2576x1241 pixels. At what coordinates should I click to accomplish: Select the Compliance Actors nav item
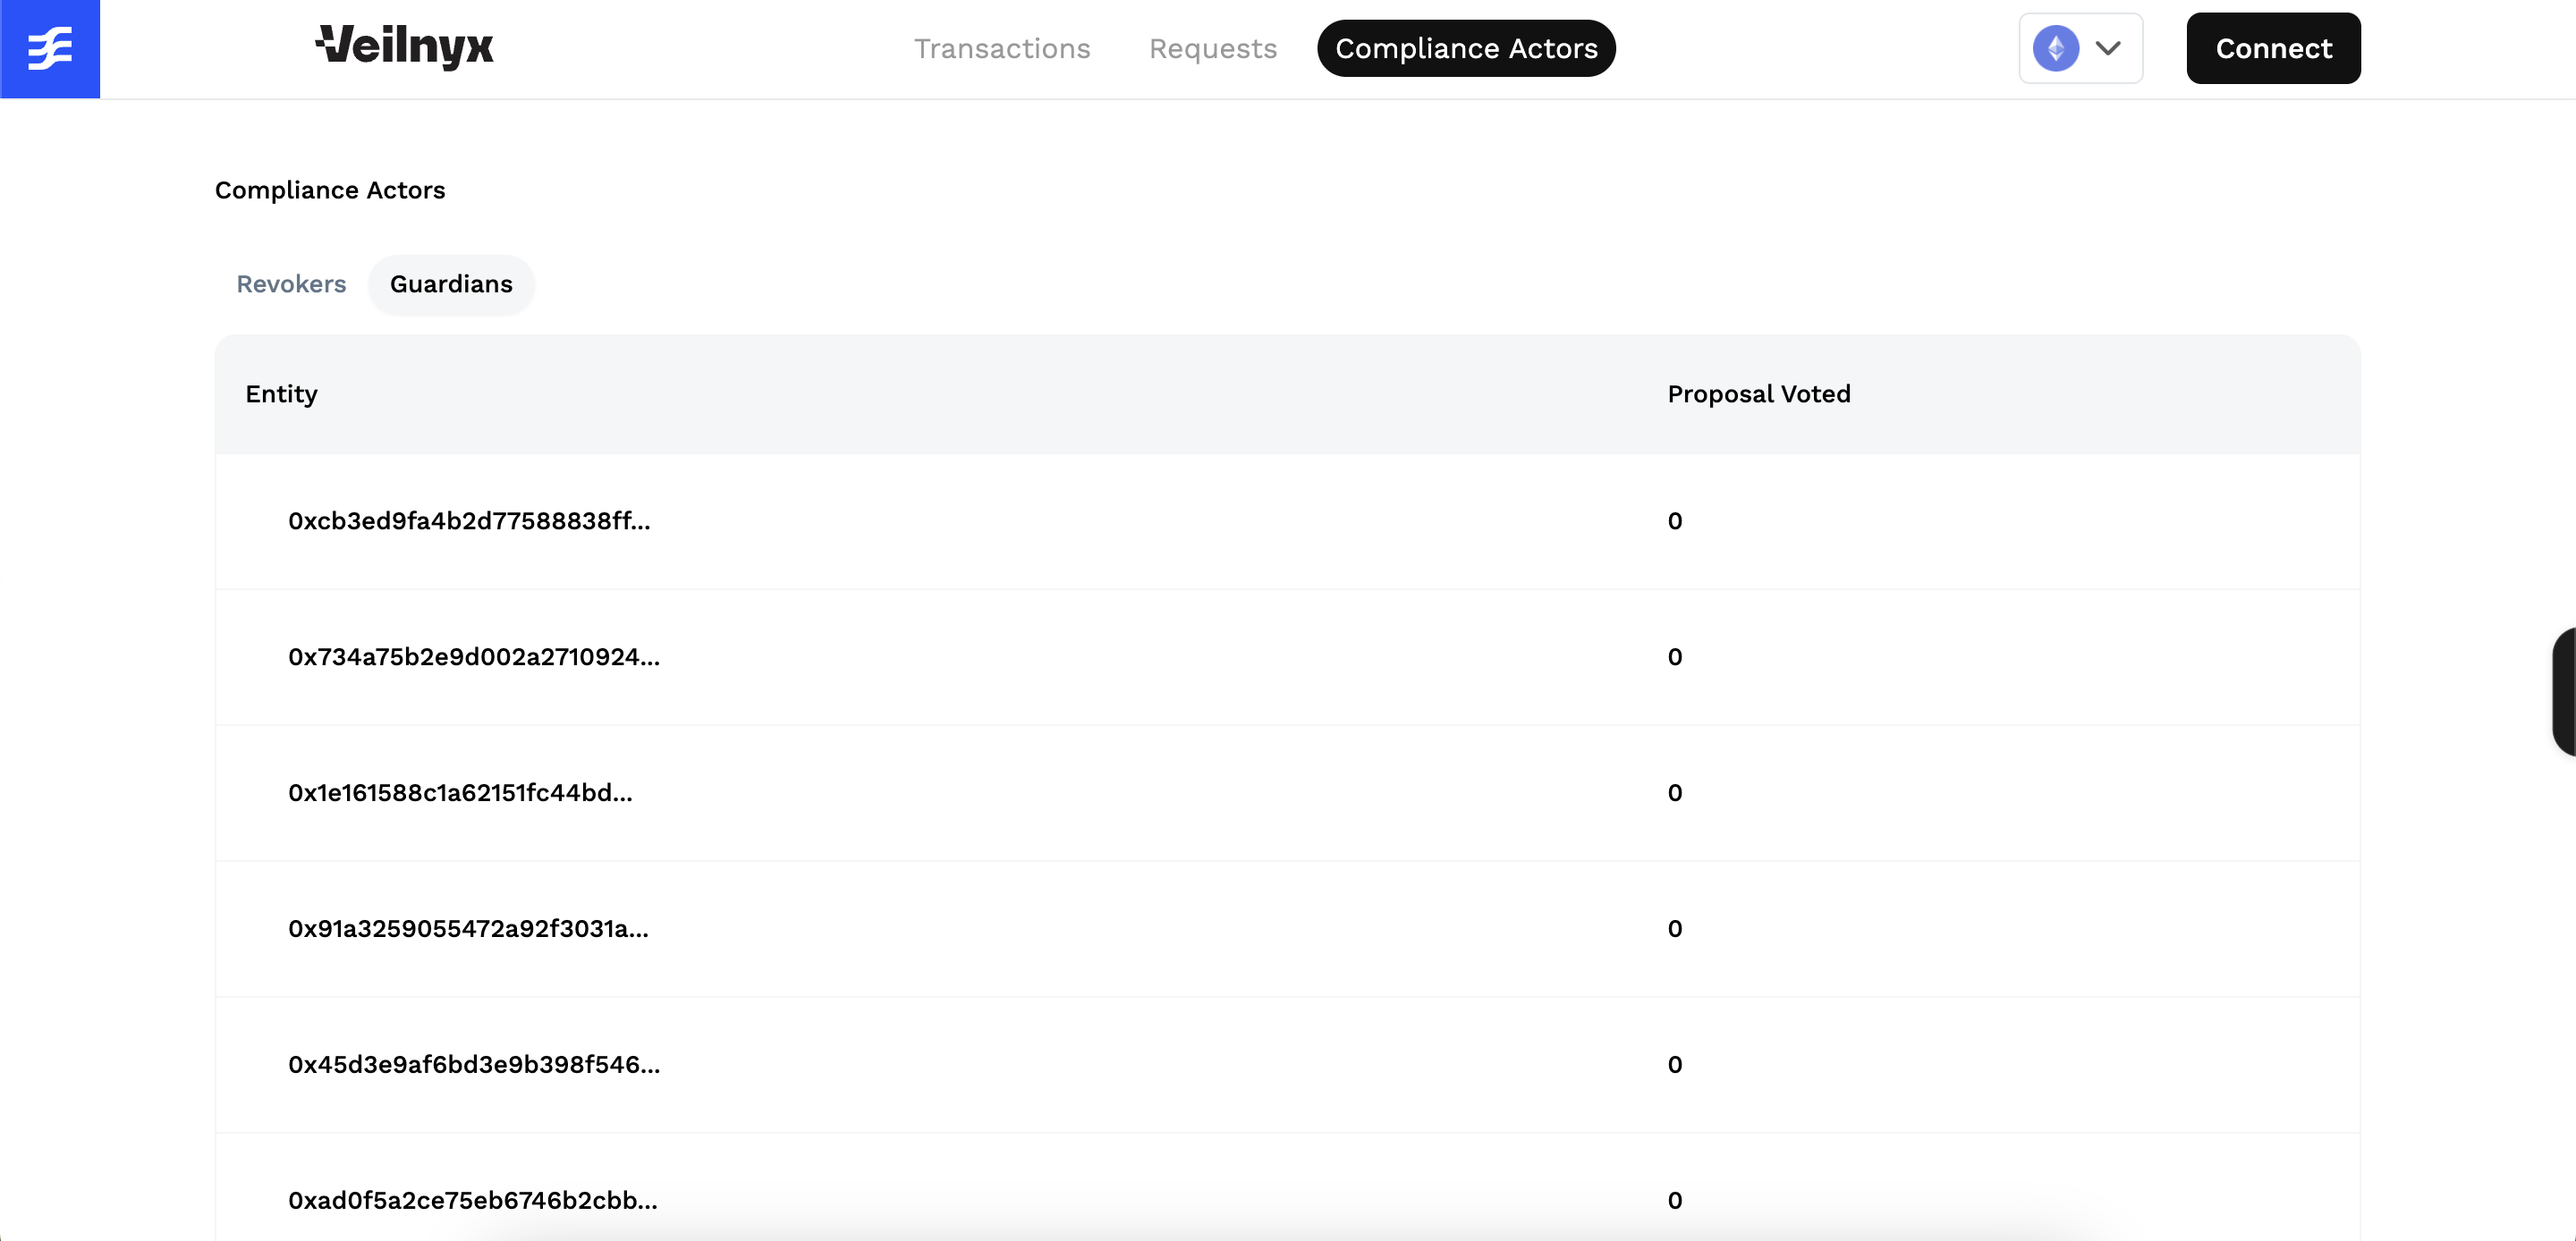point(1465,48)
